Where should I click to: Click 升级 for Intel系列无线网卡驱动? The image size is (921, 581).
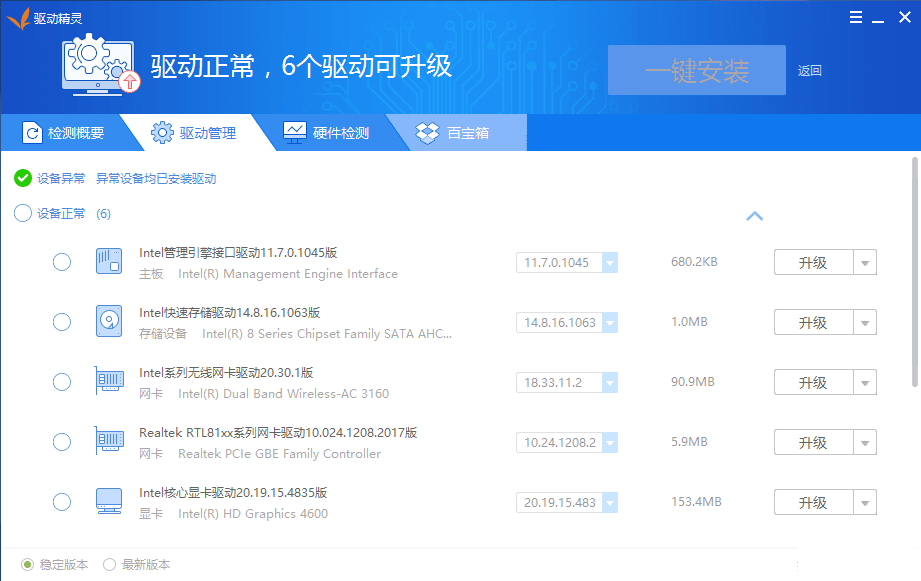(814, 382)
